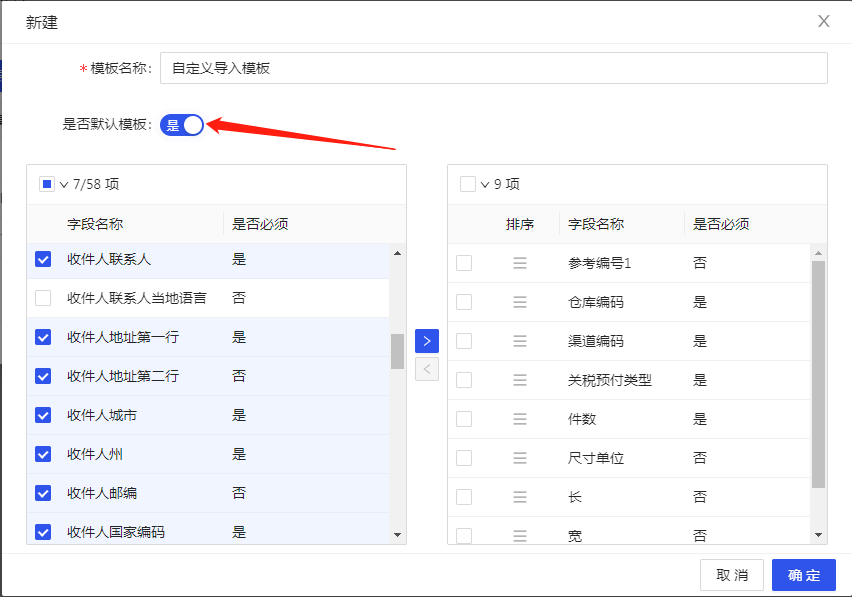This screenshot has height=597, width=852.
Task: Click the right list's scrollbar thumb
Action: click(x=818, y=374)
